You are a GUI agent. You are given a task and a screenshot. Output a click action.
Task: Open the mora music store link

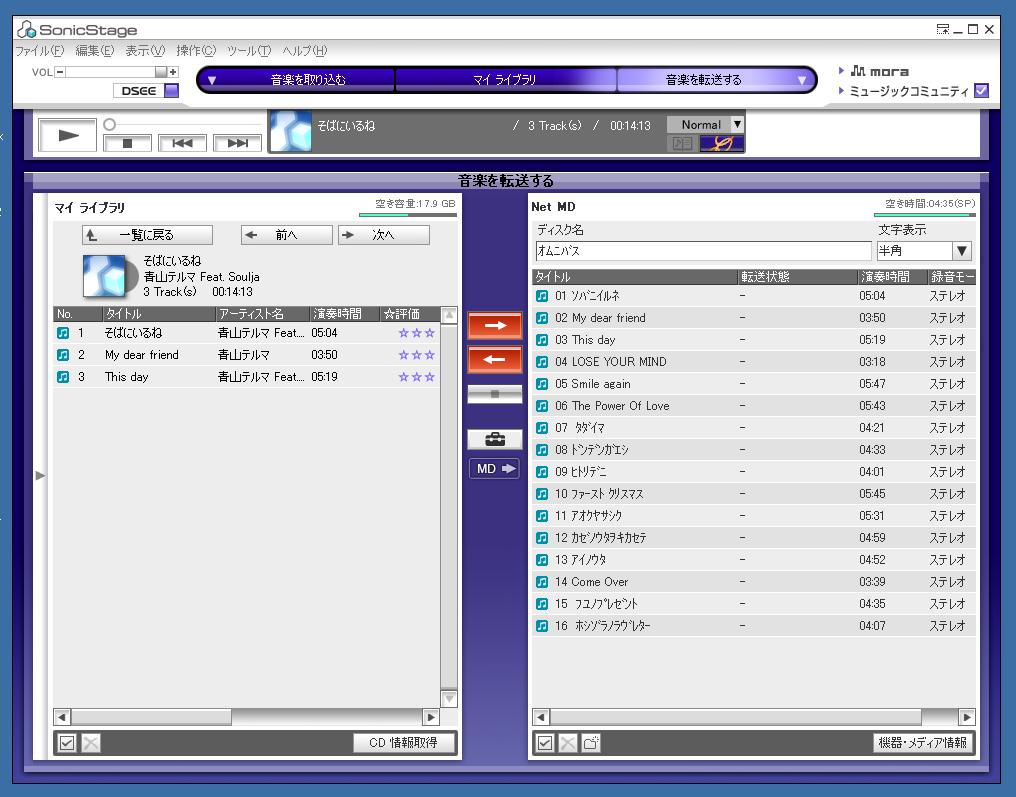pos(879,71)
